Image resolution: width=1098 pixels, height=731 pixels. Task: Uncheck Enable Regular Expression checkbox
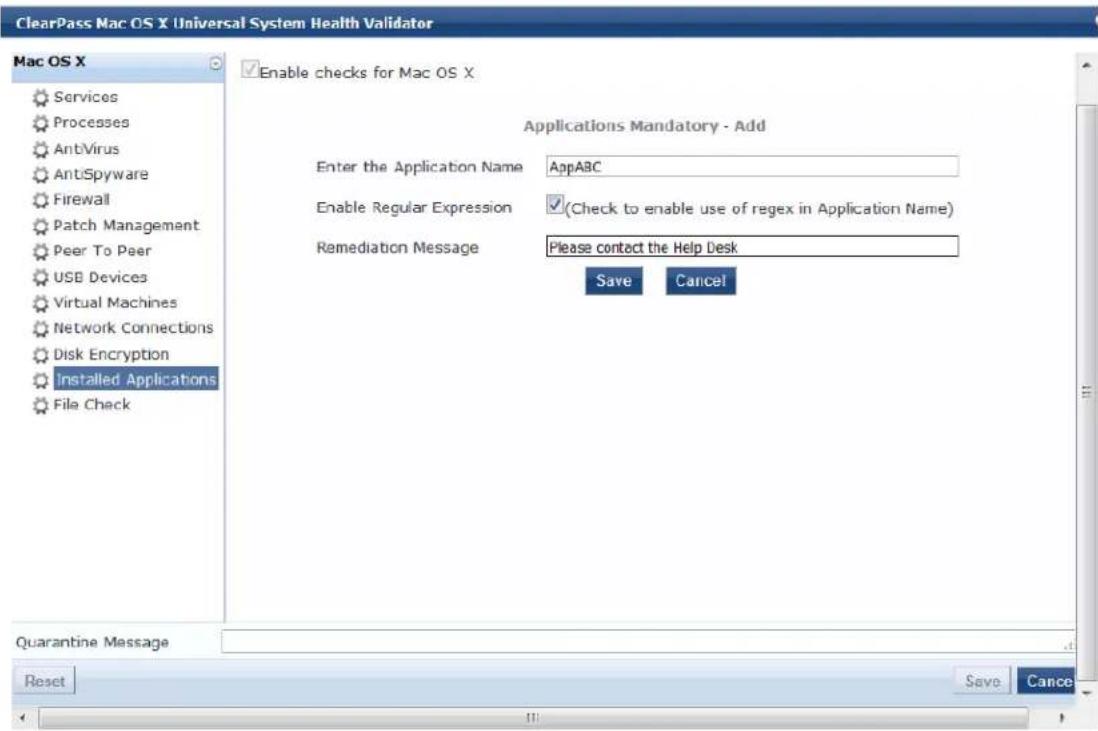[555, 204]
